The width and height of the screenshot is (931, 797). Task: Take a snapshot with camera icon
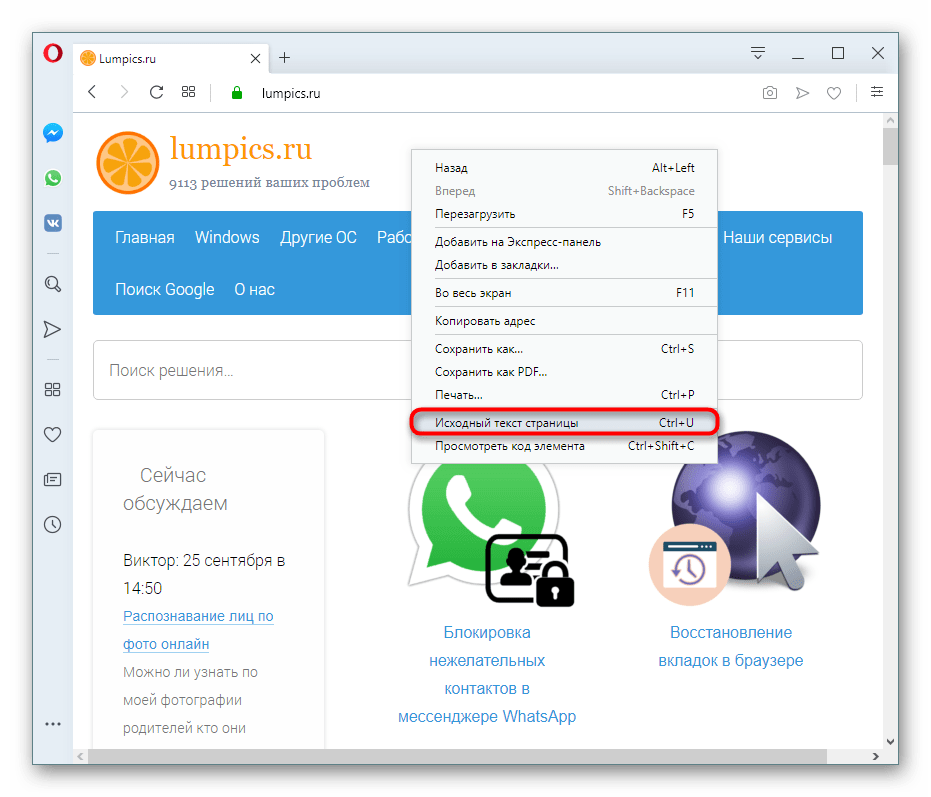point(770,93)
